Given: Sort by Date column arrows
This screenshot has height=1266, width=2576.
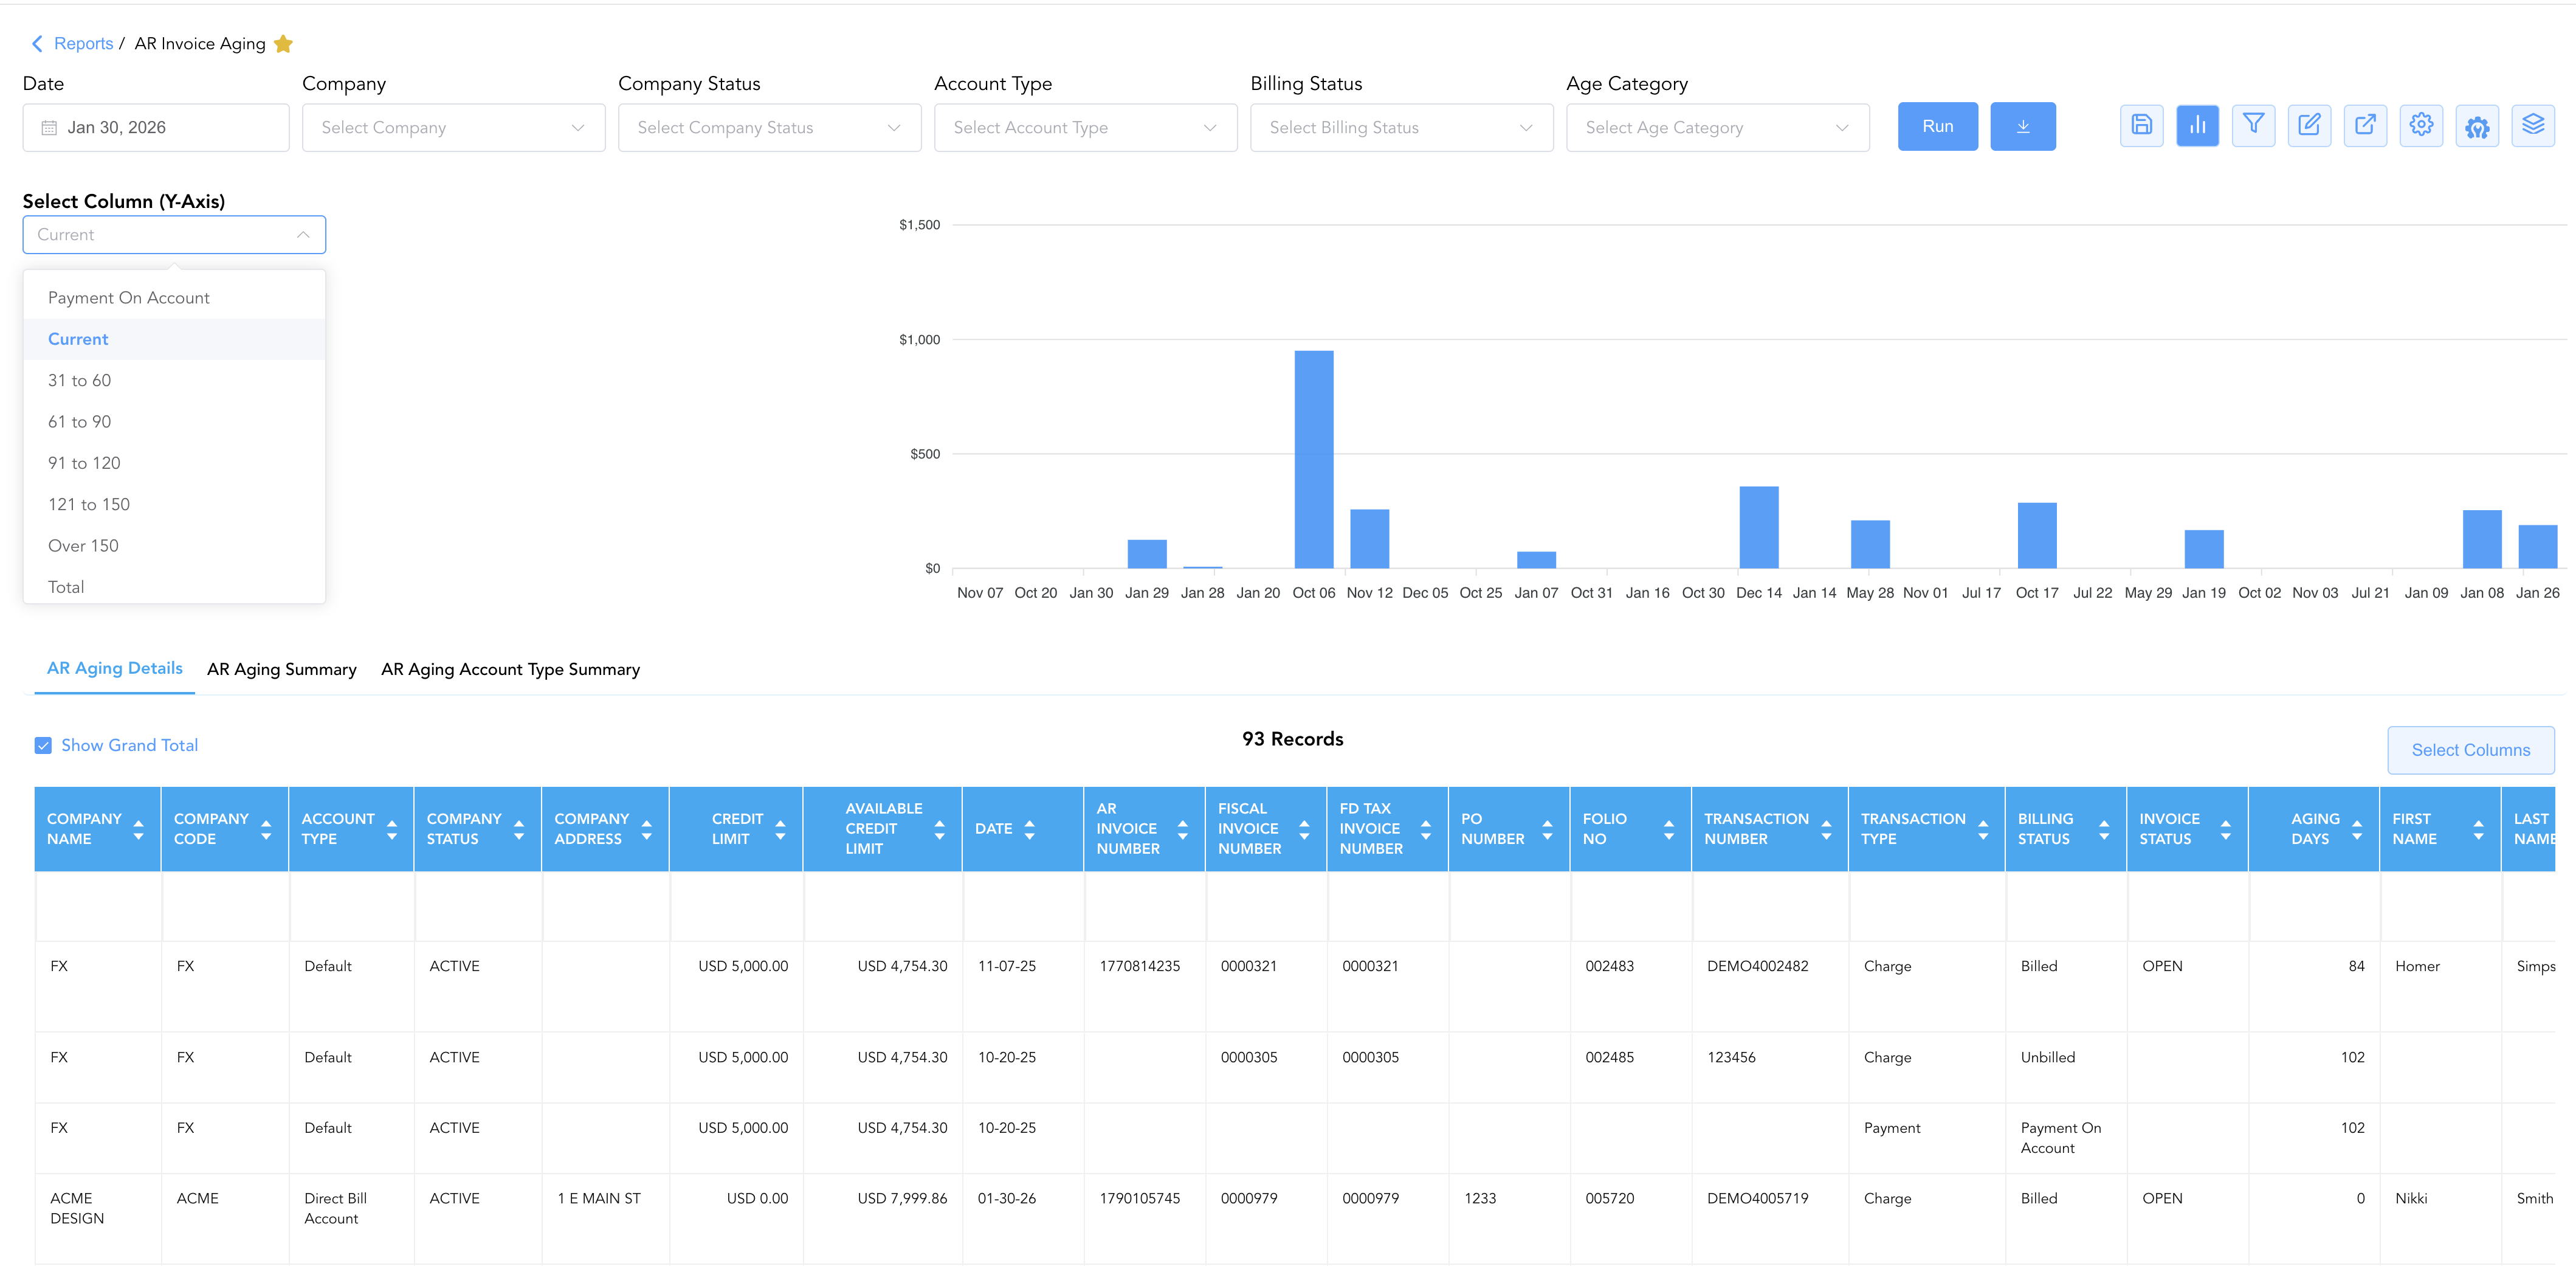Looking at the screenshot, I should [x=1029, y=829].
